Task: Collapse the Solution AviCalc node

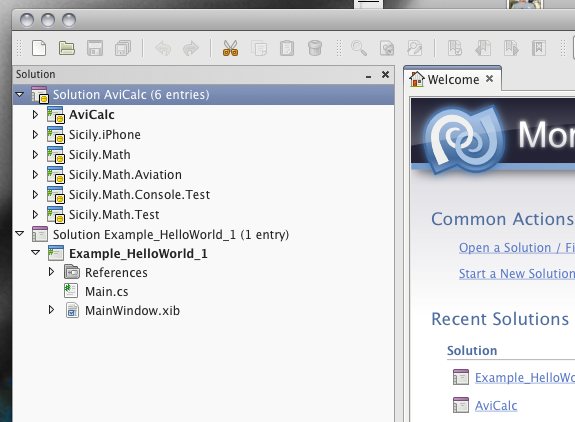Action: click(19, 95)
